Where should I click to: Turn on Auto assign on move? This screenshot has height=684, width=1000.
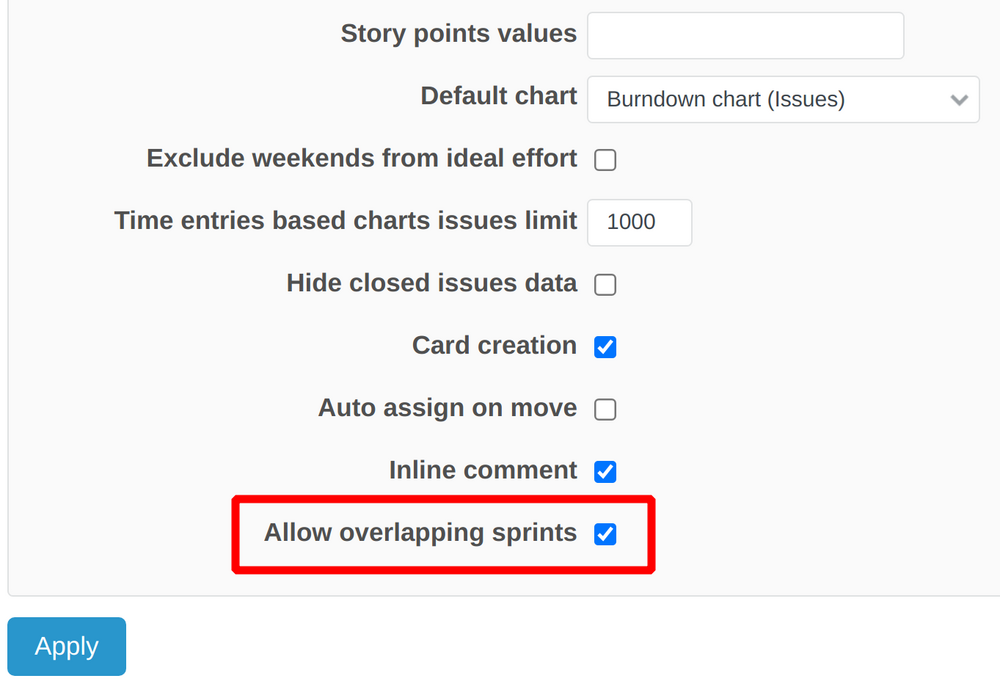[605, 409]
